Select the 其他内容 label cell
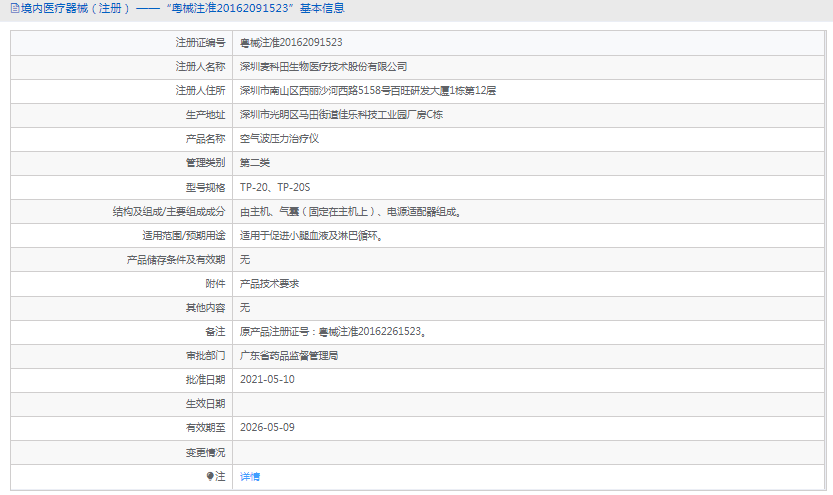Screen dimensions: 833x495 click(122, 308)
